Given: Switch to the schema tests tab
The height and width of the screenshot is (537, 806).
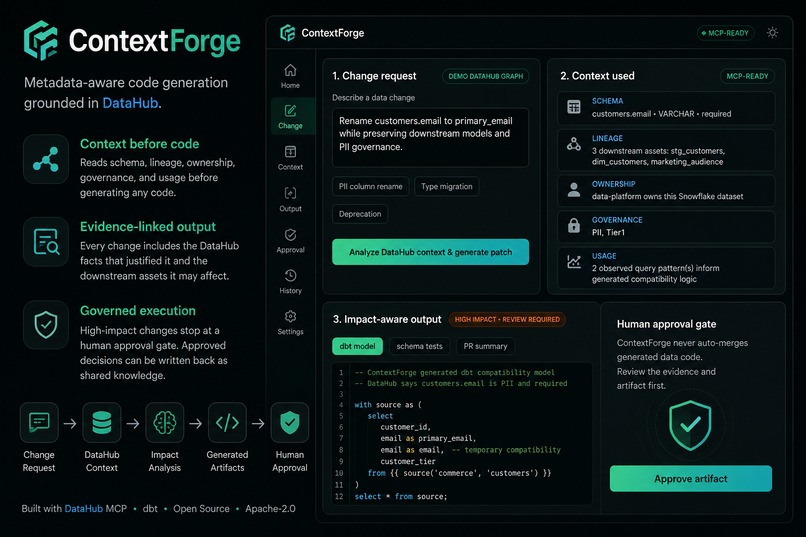Looking at the screenshot, I should 419,346.
